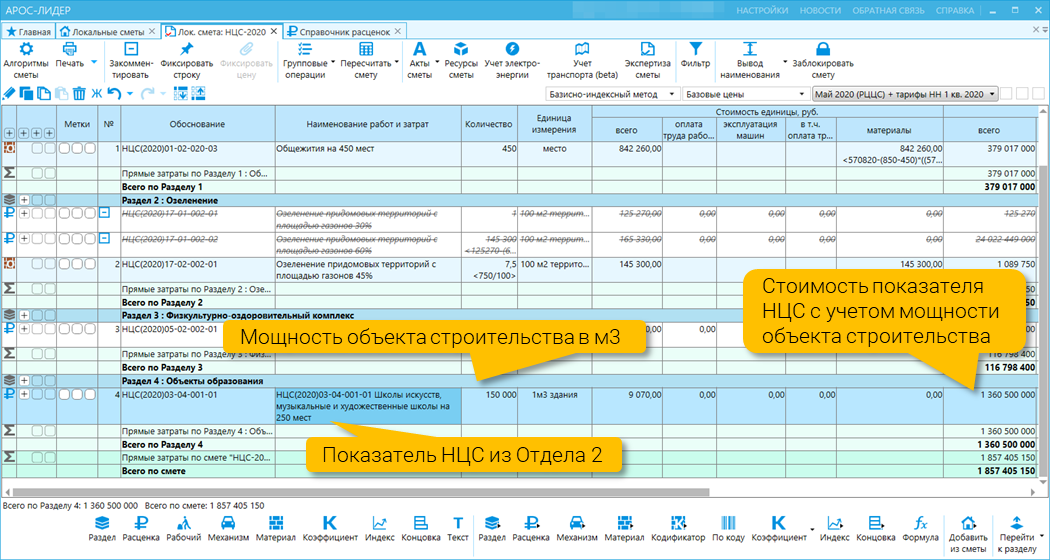Insert Рабочий from bottom toolbar
Image resolution: width=1050 pixels, height=560 pixels.
pyautogui.click(x=183, y=529)
